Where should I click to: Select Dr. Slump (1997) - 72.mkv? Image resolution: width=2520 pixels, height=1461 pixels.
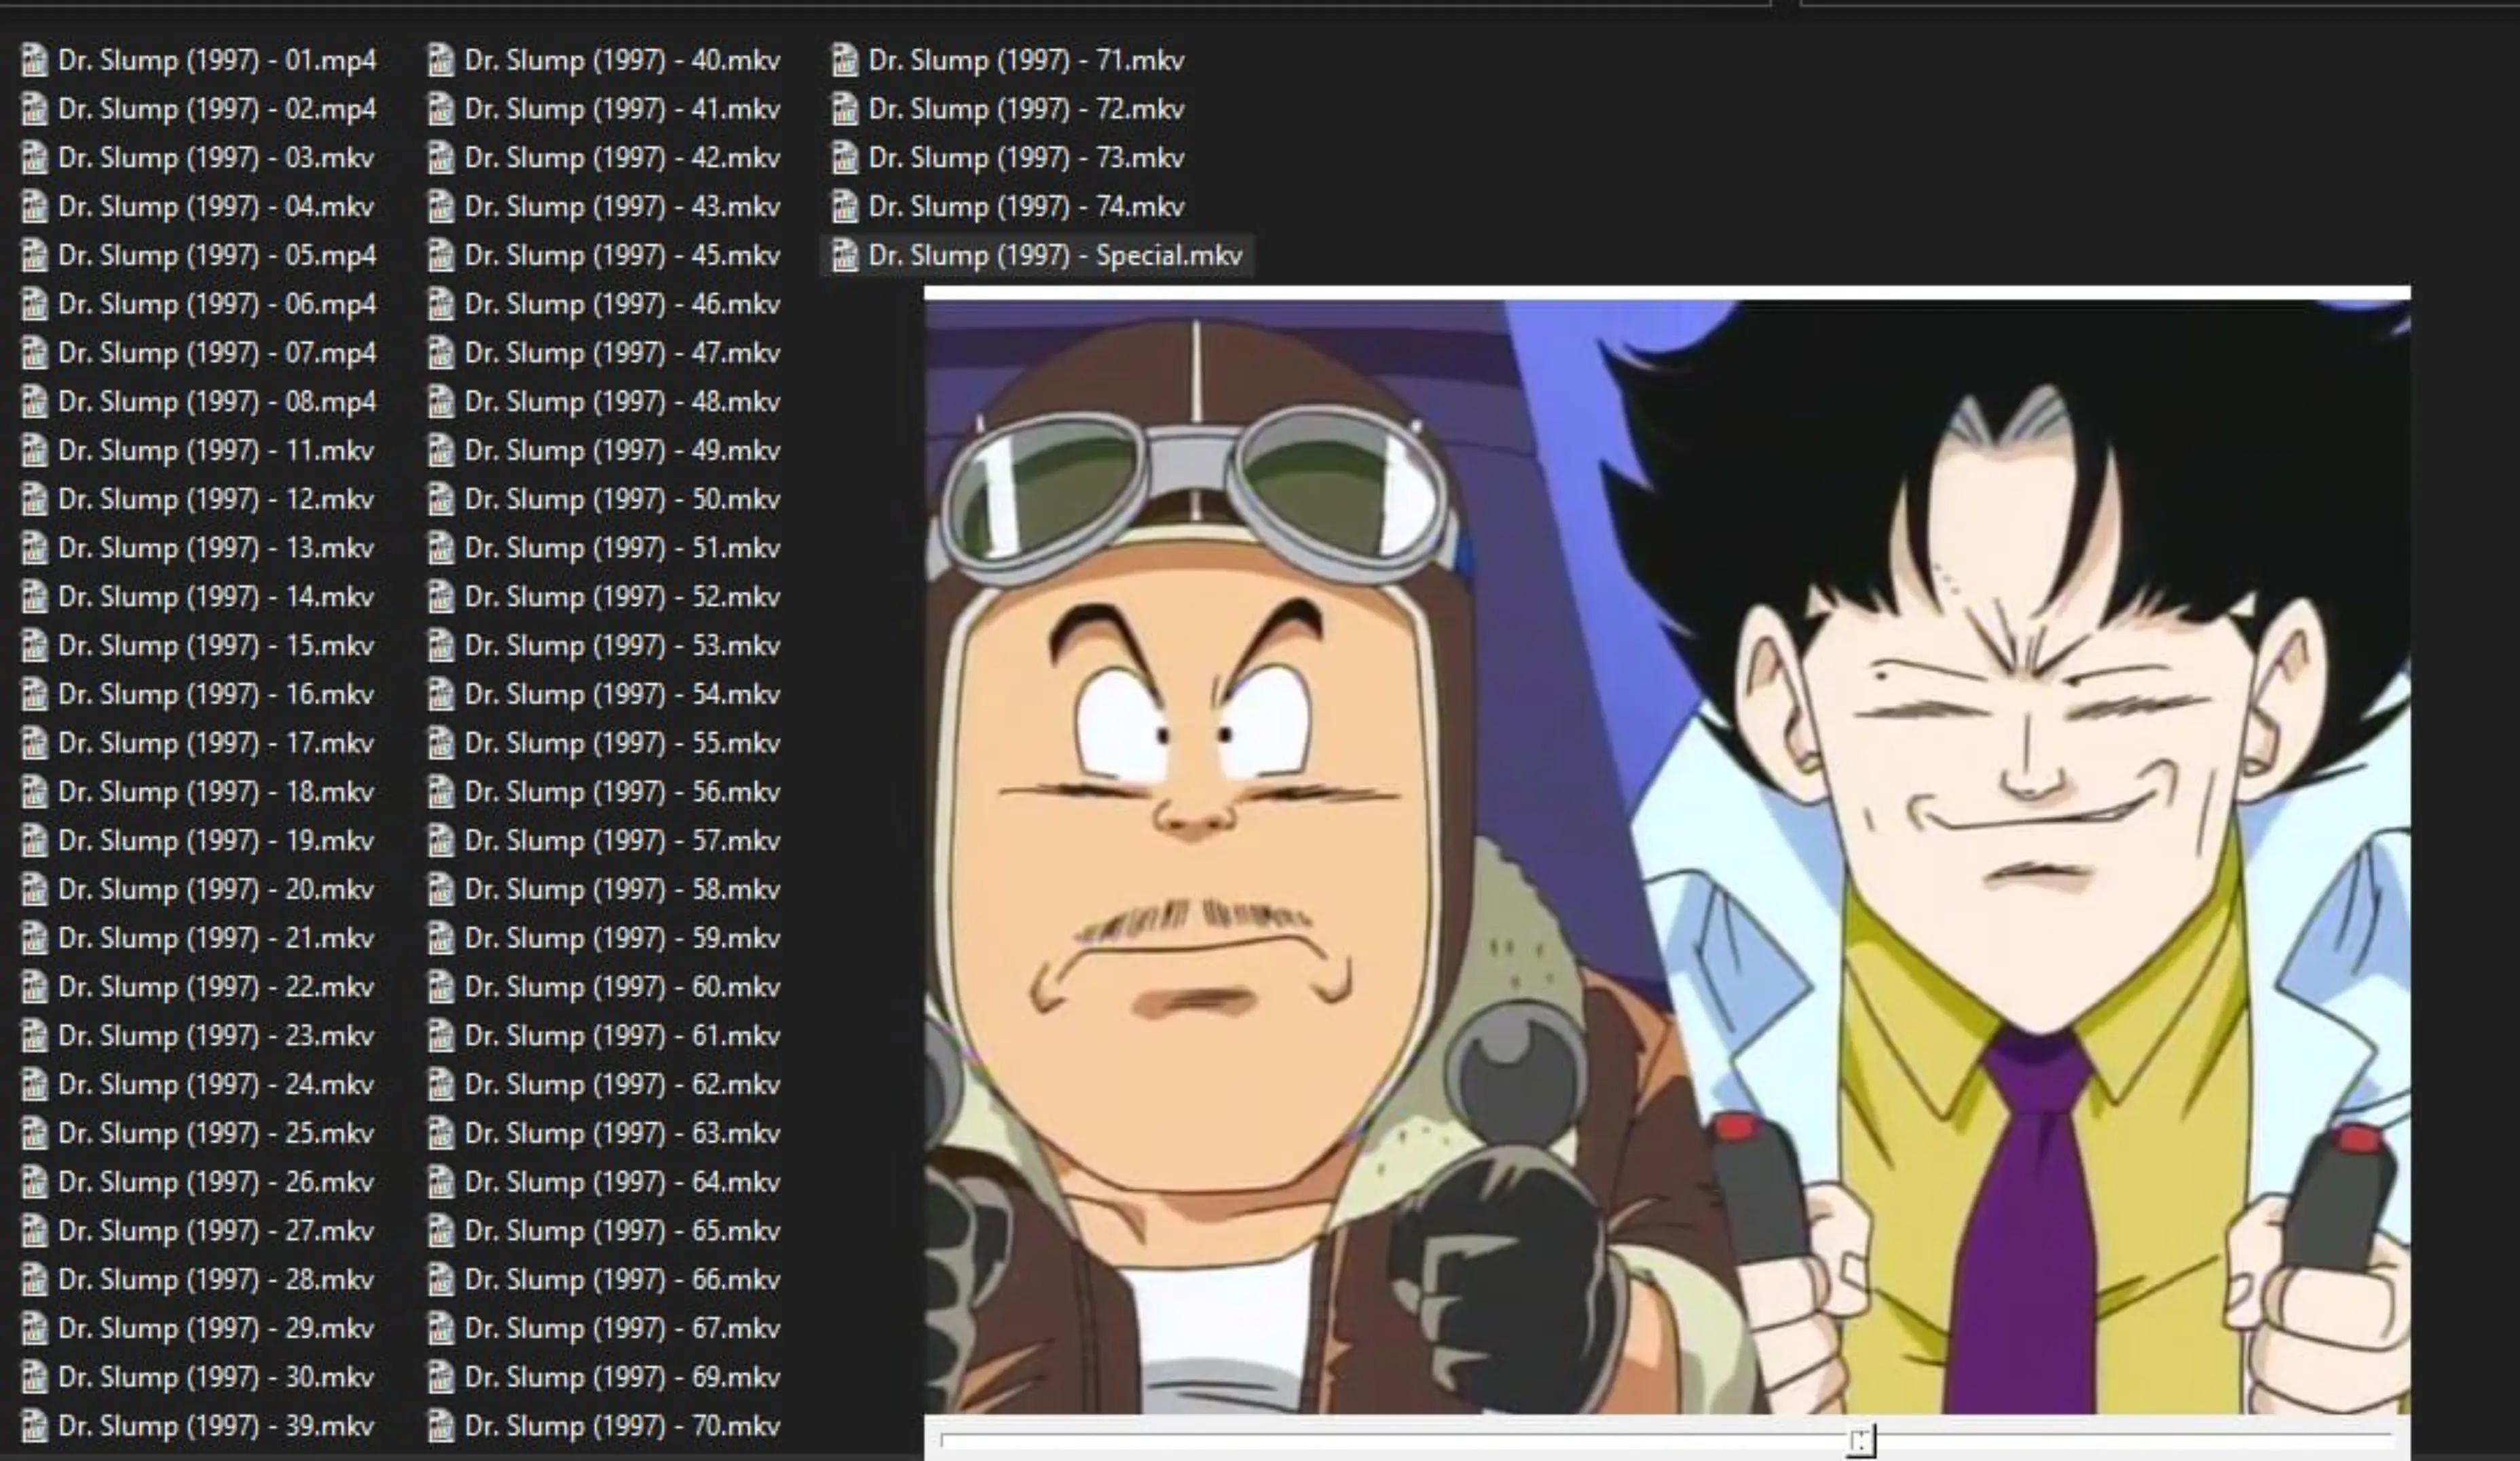click(1009, 109)
